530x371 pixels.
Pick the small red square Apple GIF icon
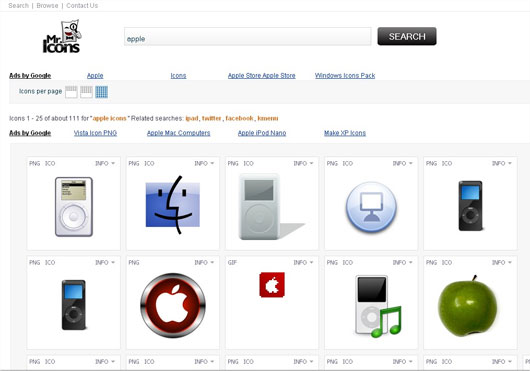272,285
